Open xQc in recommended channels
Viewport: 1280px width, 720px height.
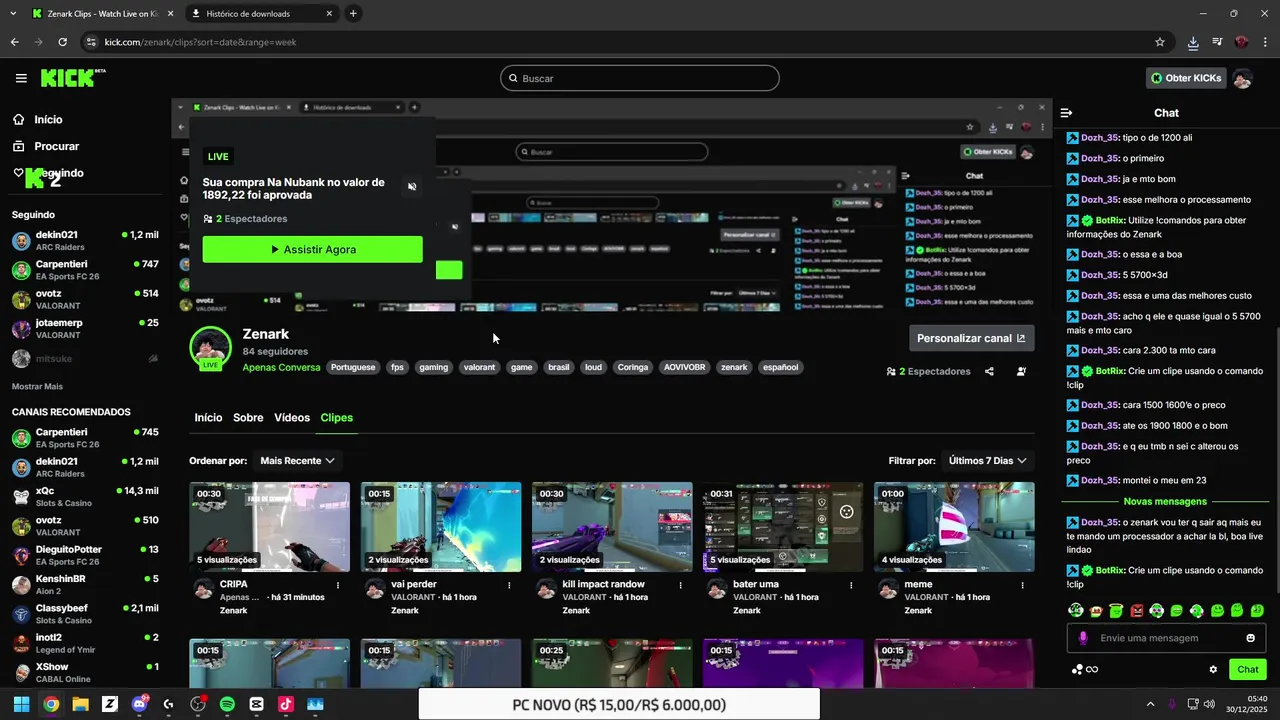point(85,497)
